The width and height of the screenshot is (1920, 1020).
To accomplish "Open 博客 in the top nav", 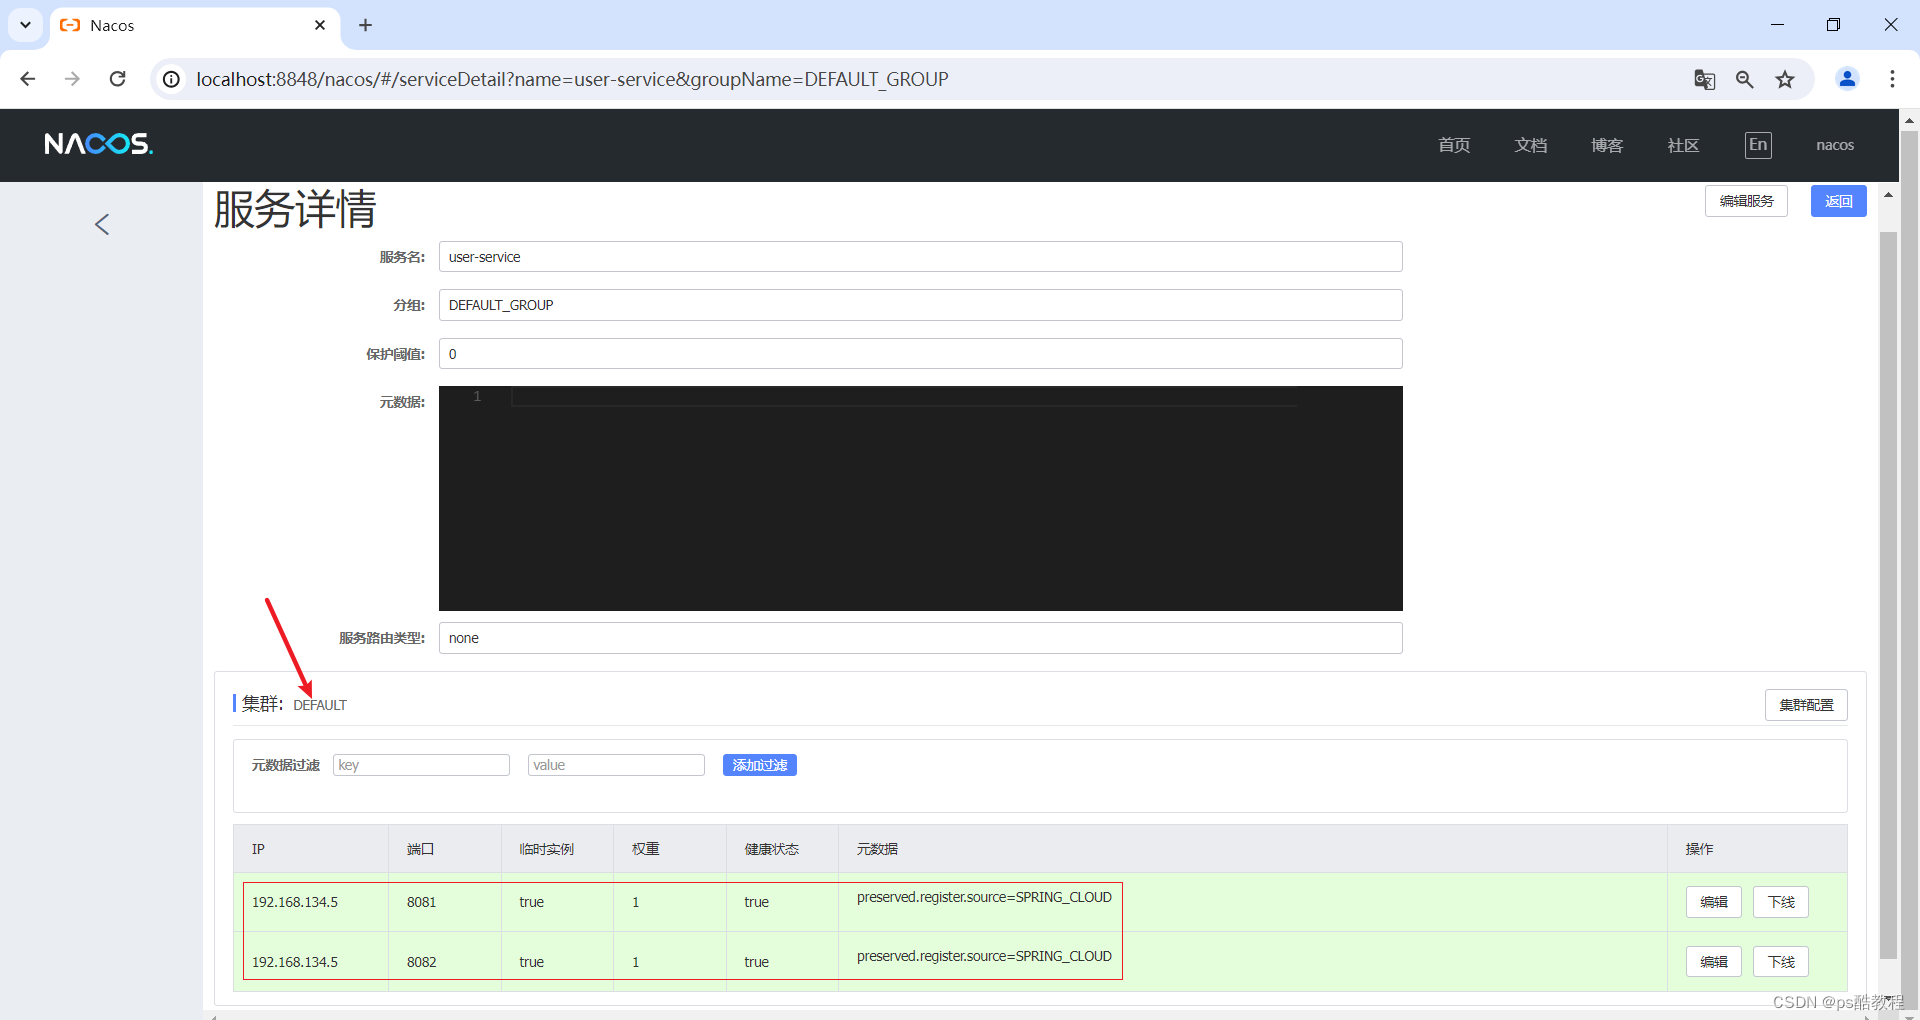I will (1607, 145).
